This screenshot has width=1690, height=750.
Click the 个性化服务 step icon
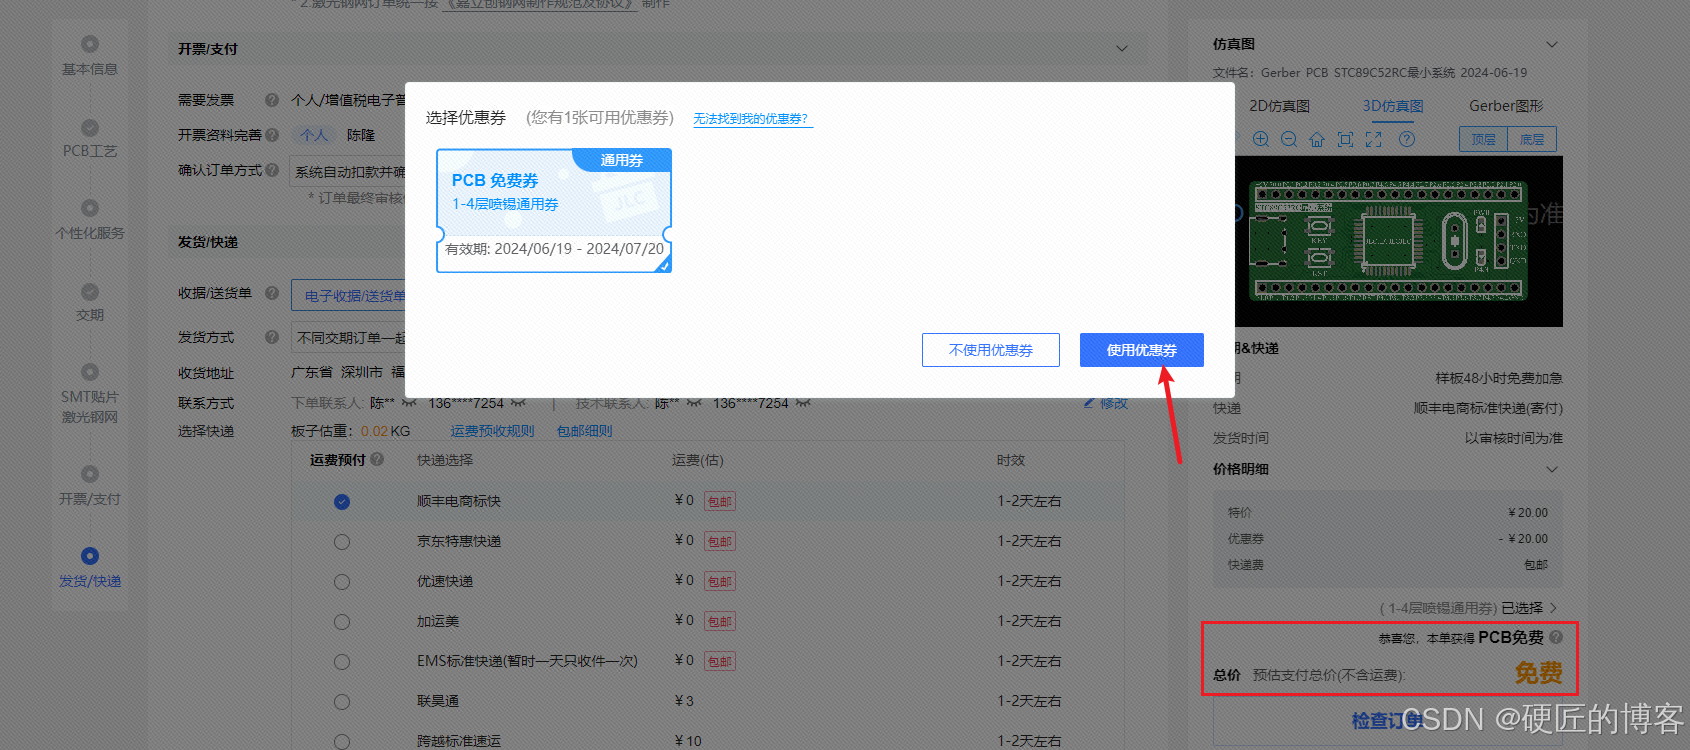[x=90, y=208]
